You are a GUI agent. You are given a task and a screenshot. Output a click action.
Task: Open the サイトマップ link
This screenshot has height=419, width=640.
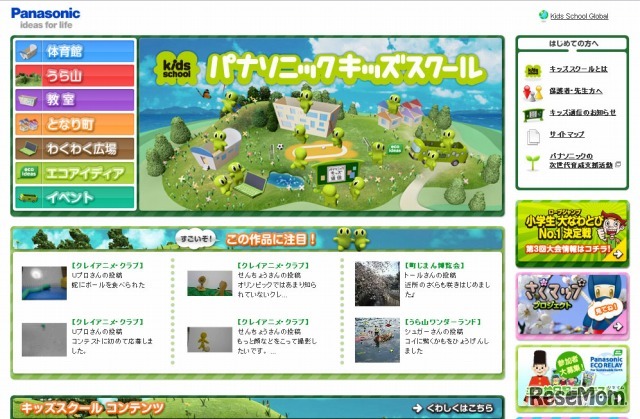tap(567, 134)
